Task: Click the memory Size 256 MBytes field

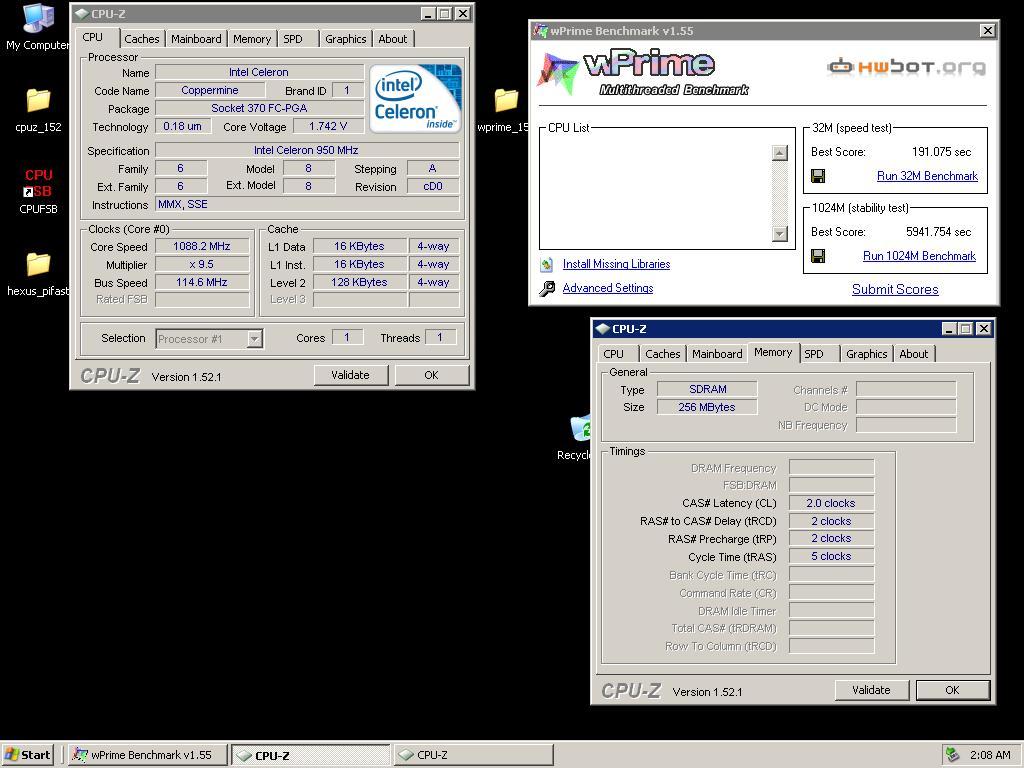Action: pos(707,407)
